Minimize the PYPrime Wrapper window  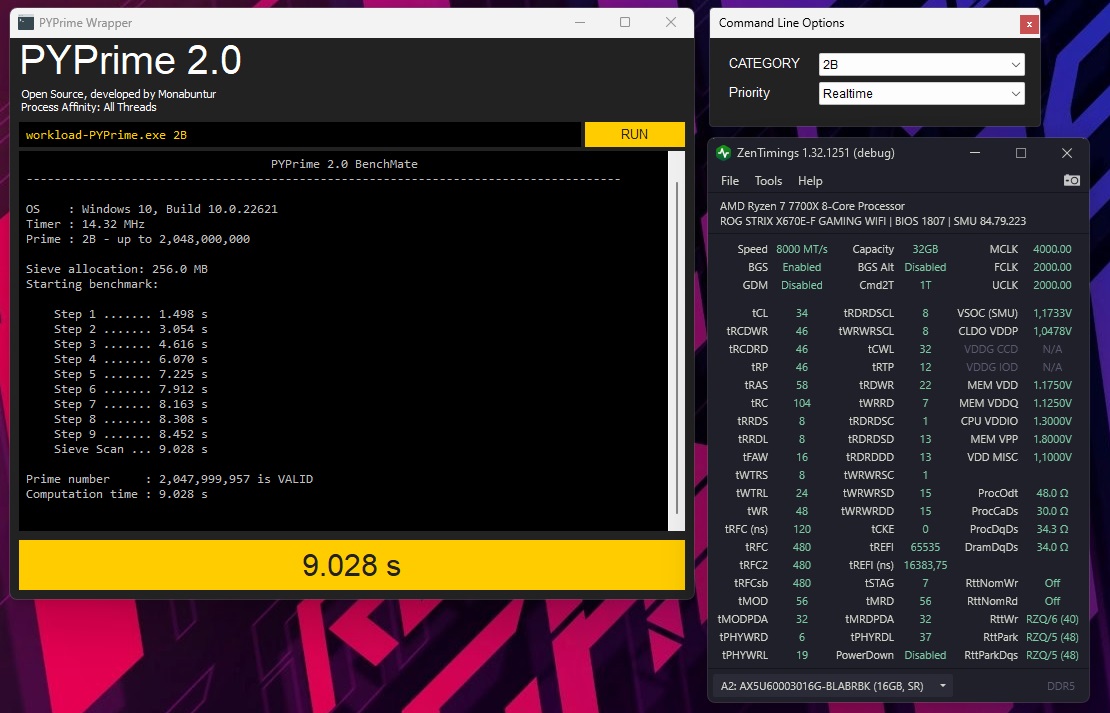pyautogui.click(x=580, y=23)
